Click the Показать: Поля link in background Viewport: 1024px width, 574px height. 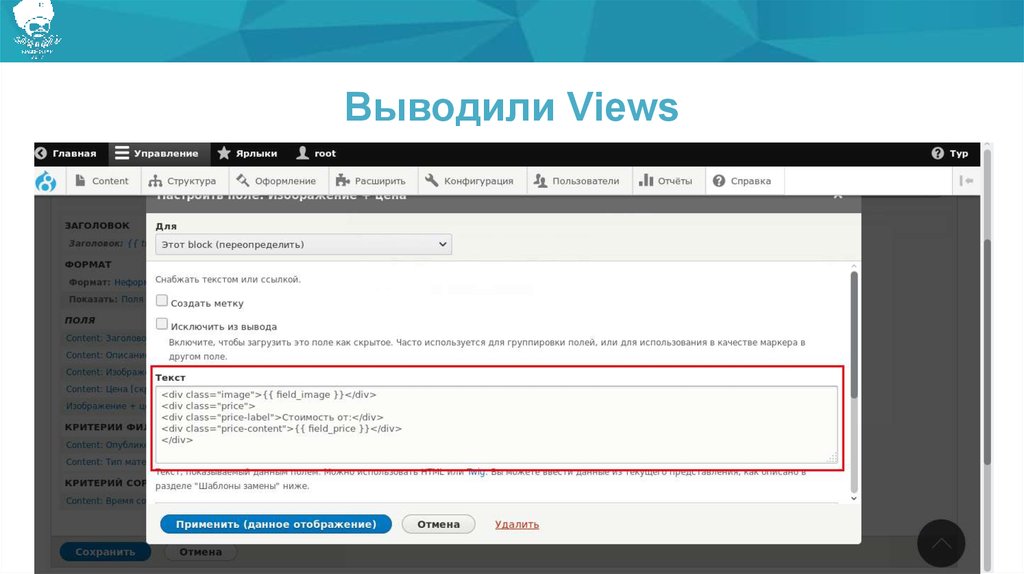[x=132, y=298]
